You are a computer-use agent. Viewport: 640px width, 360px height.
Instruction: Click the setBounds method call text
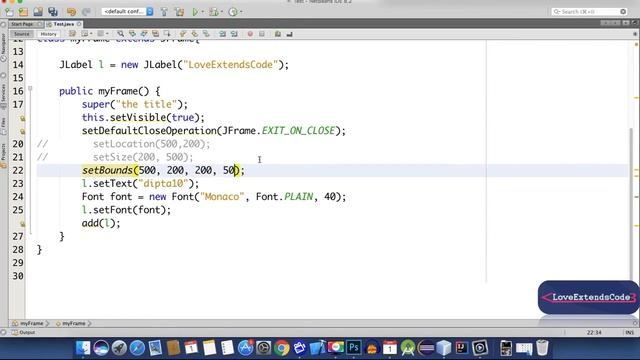(107, 170)
